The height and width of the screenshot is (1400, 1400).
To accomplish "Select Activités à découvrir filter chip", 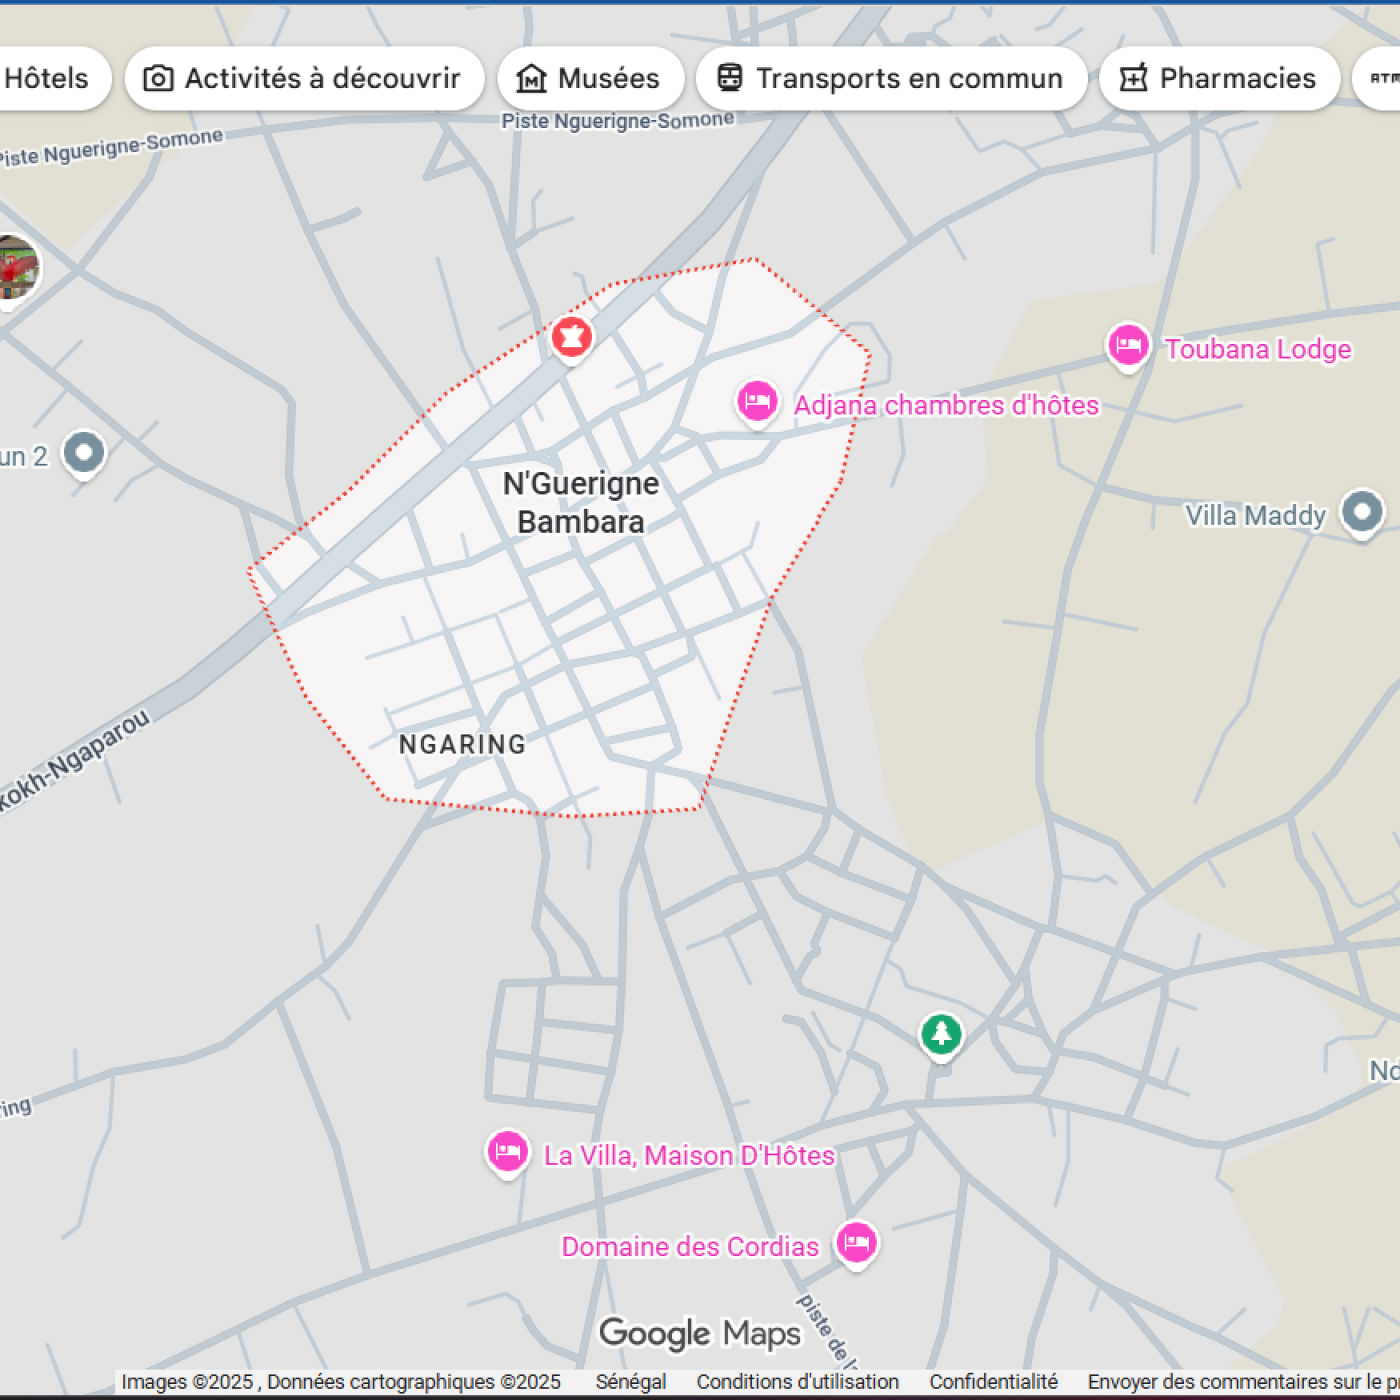I will 304,78.
